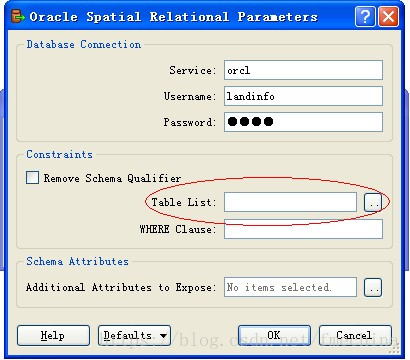Click the 'Password:' label
410x360 pixels.
point(190,122)
